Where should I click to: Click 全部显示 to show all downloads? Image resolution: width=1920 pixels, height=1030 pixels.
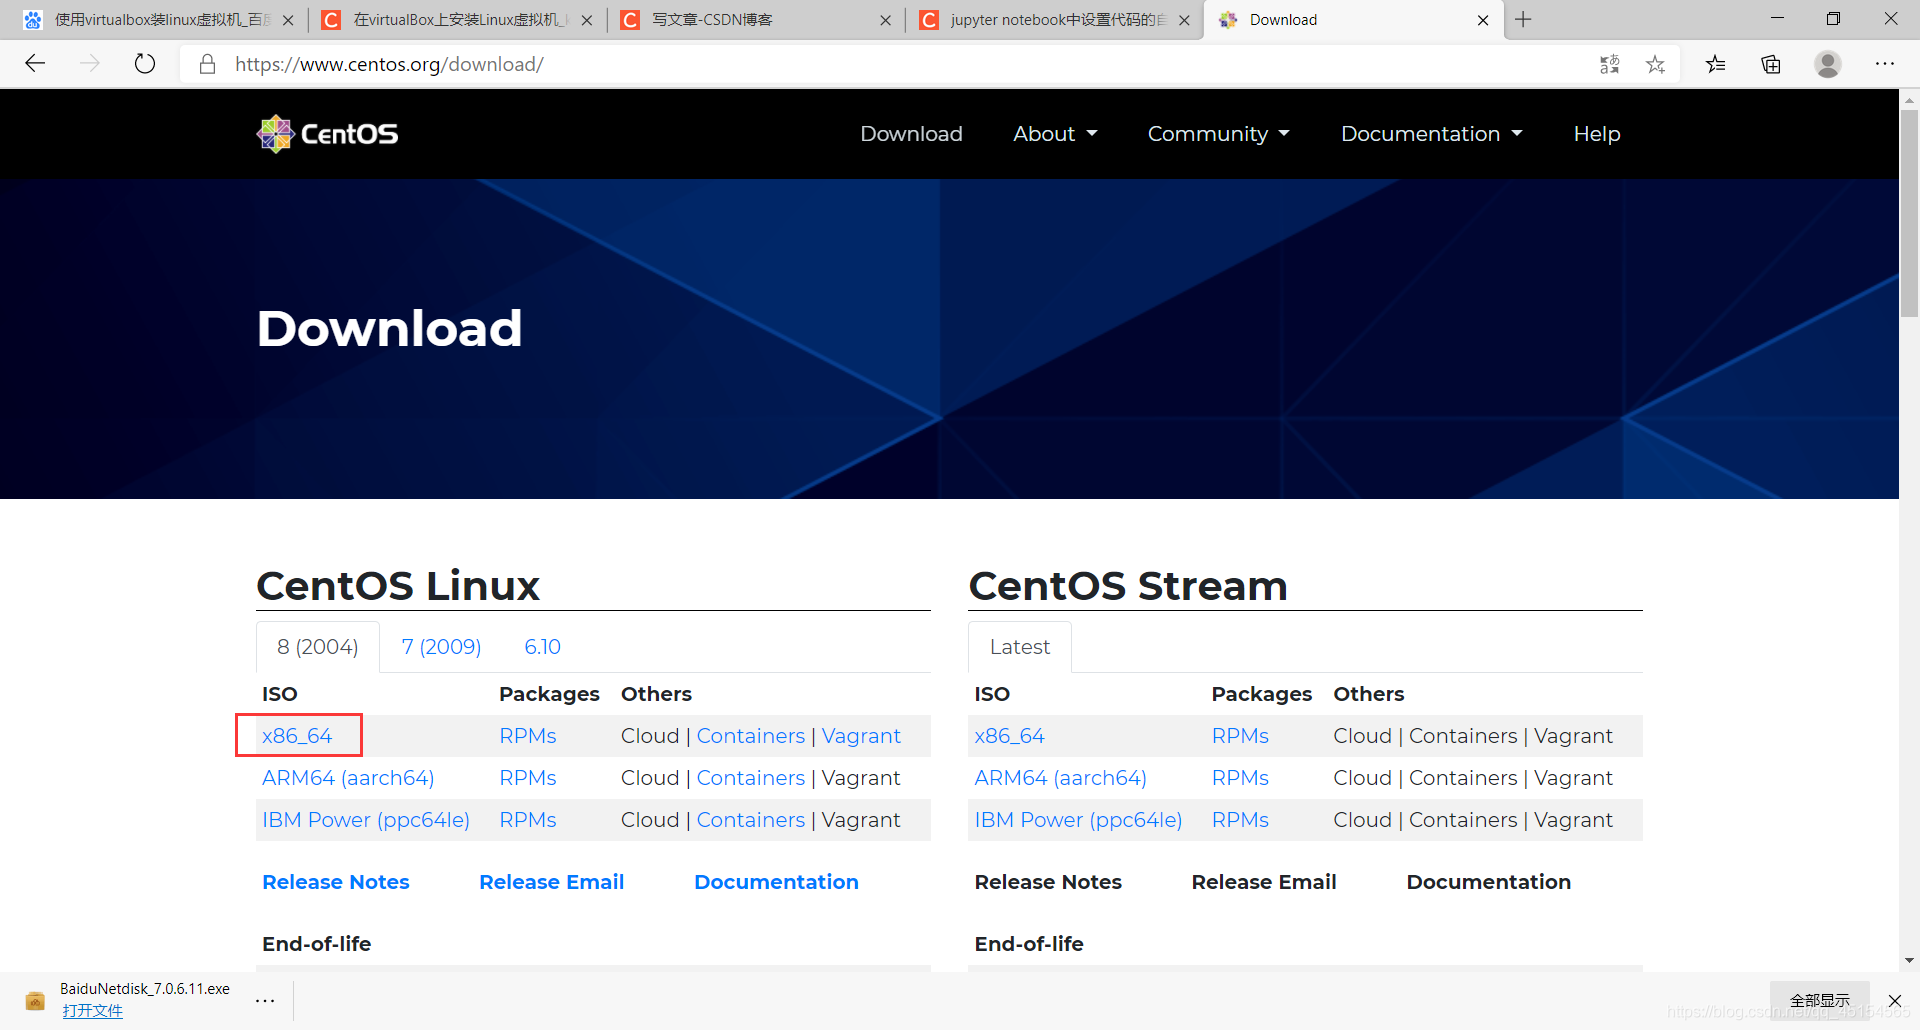pos(1820,1000)
